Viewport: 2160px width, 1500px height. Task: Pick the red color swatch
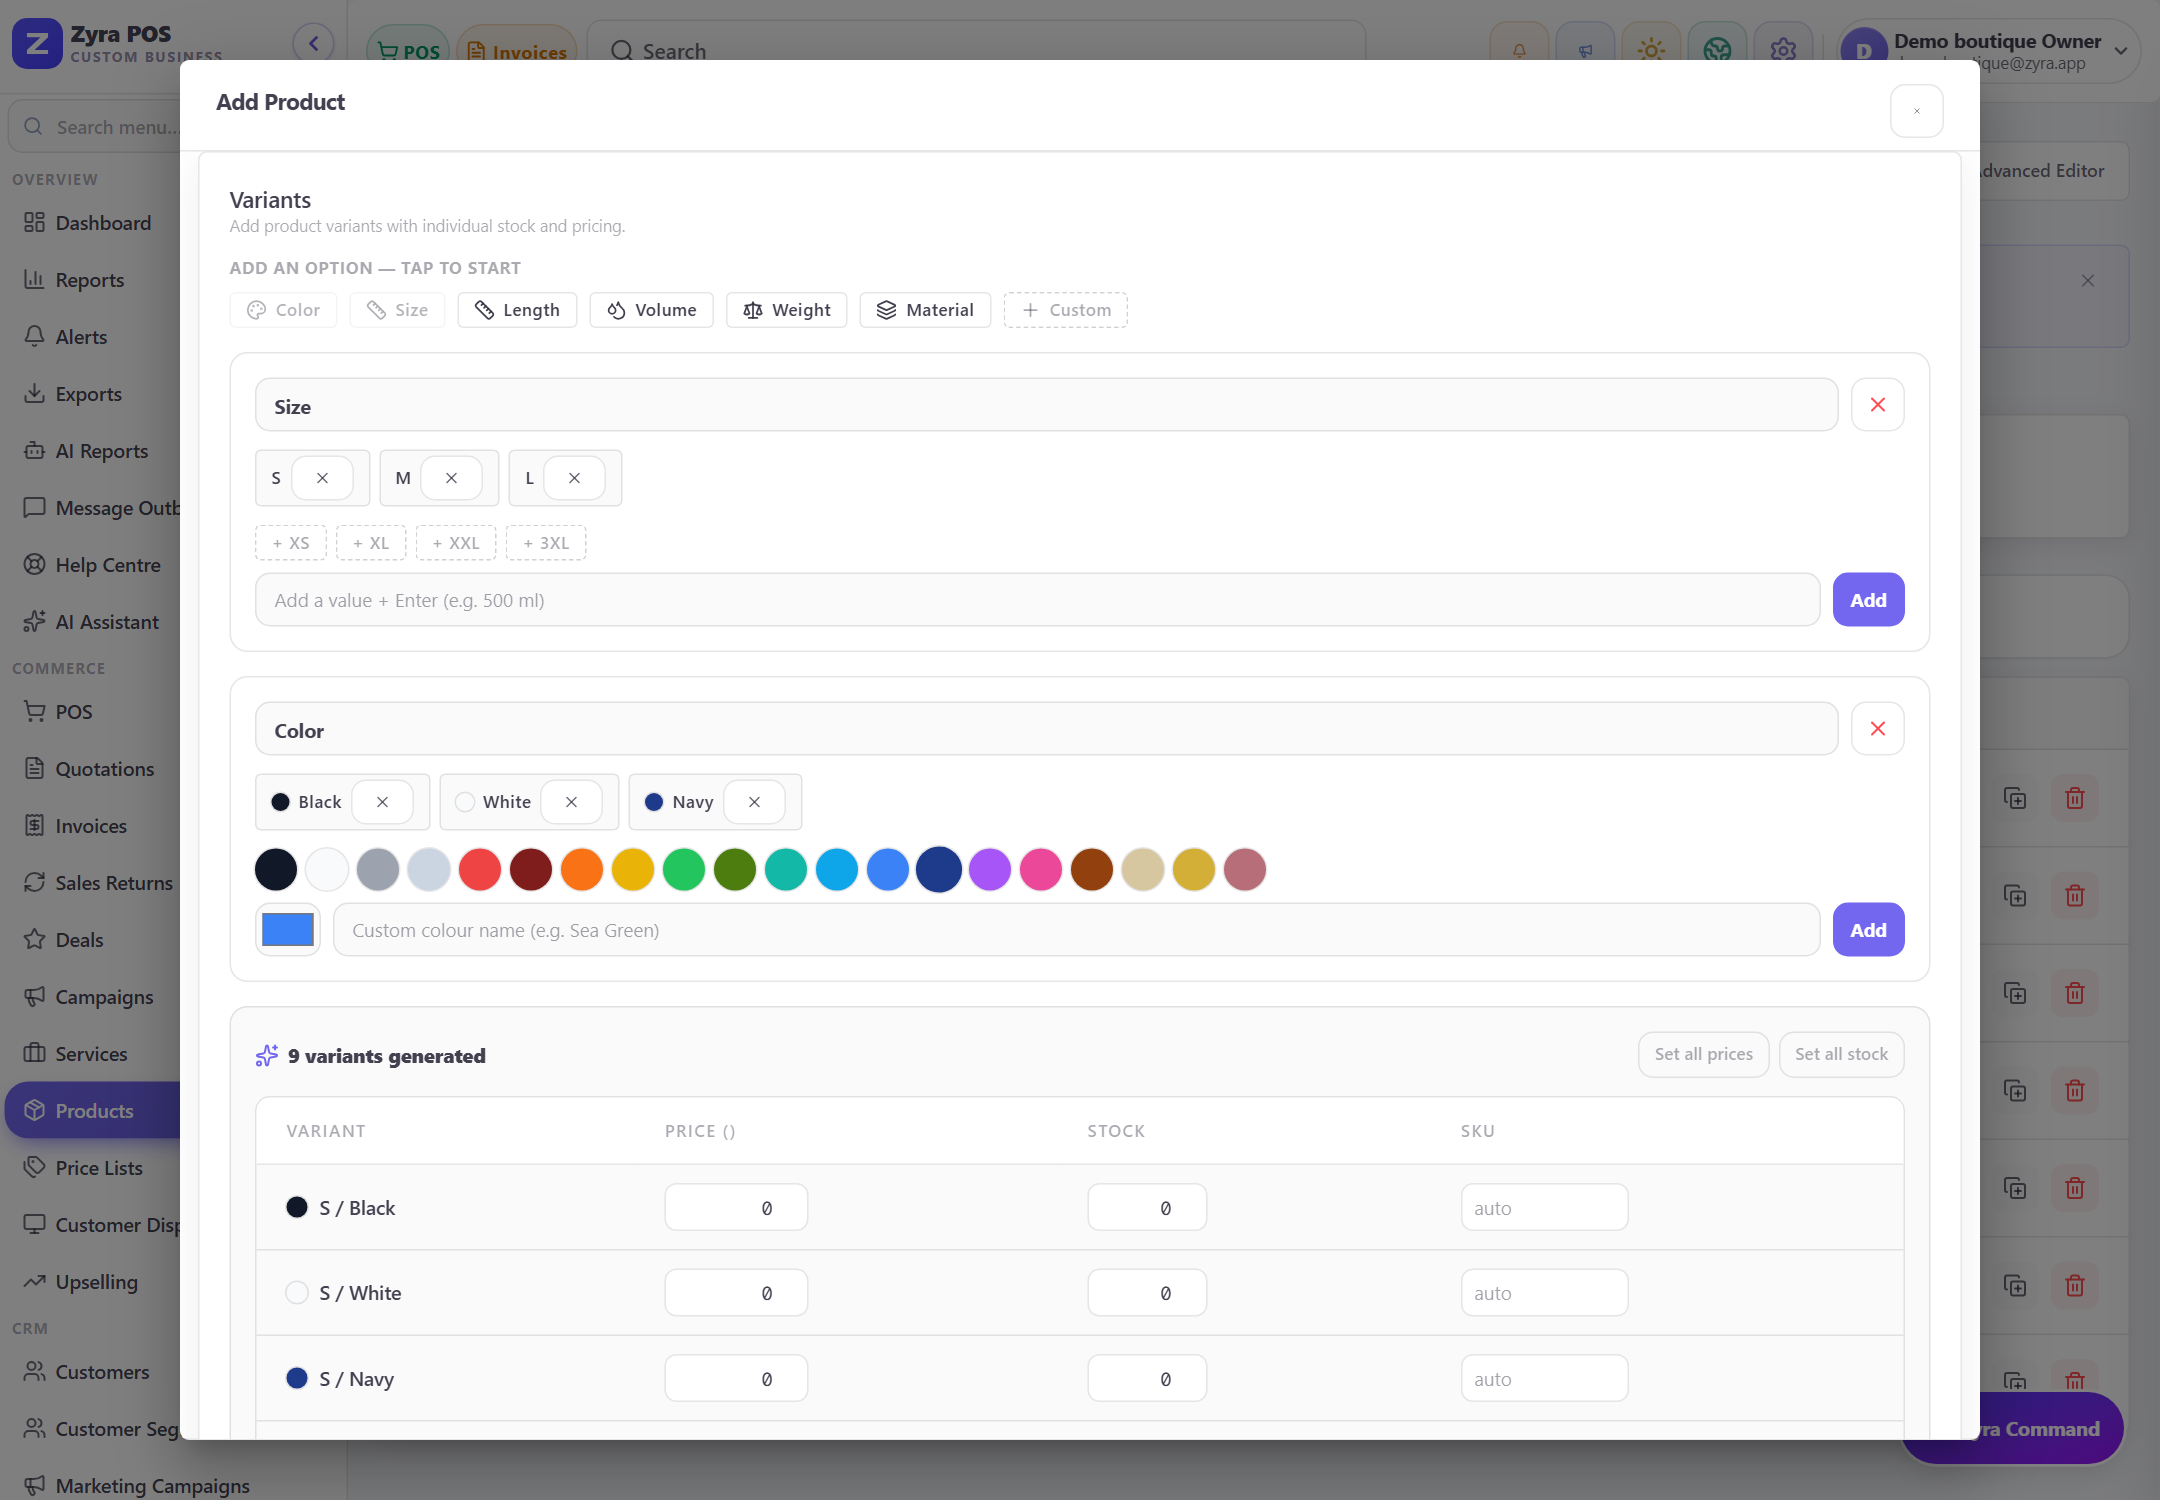(480, 869)
